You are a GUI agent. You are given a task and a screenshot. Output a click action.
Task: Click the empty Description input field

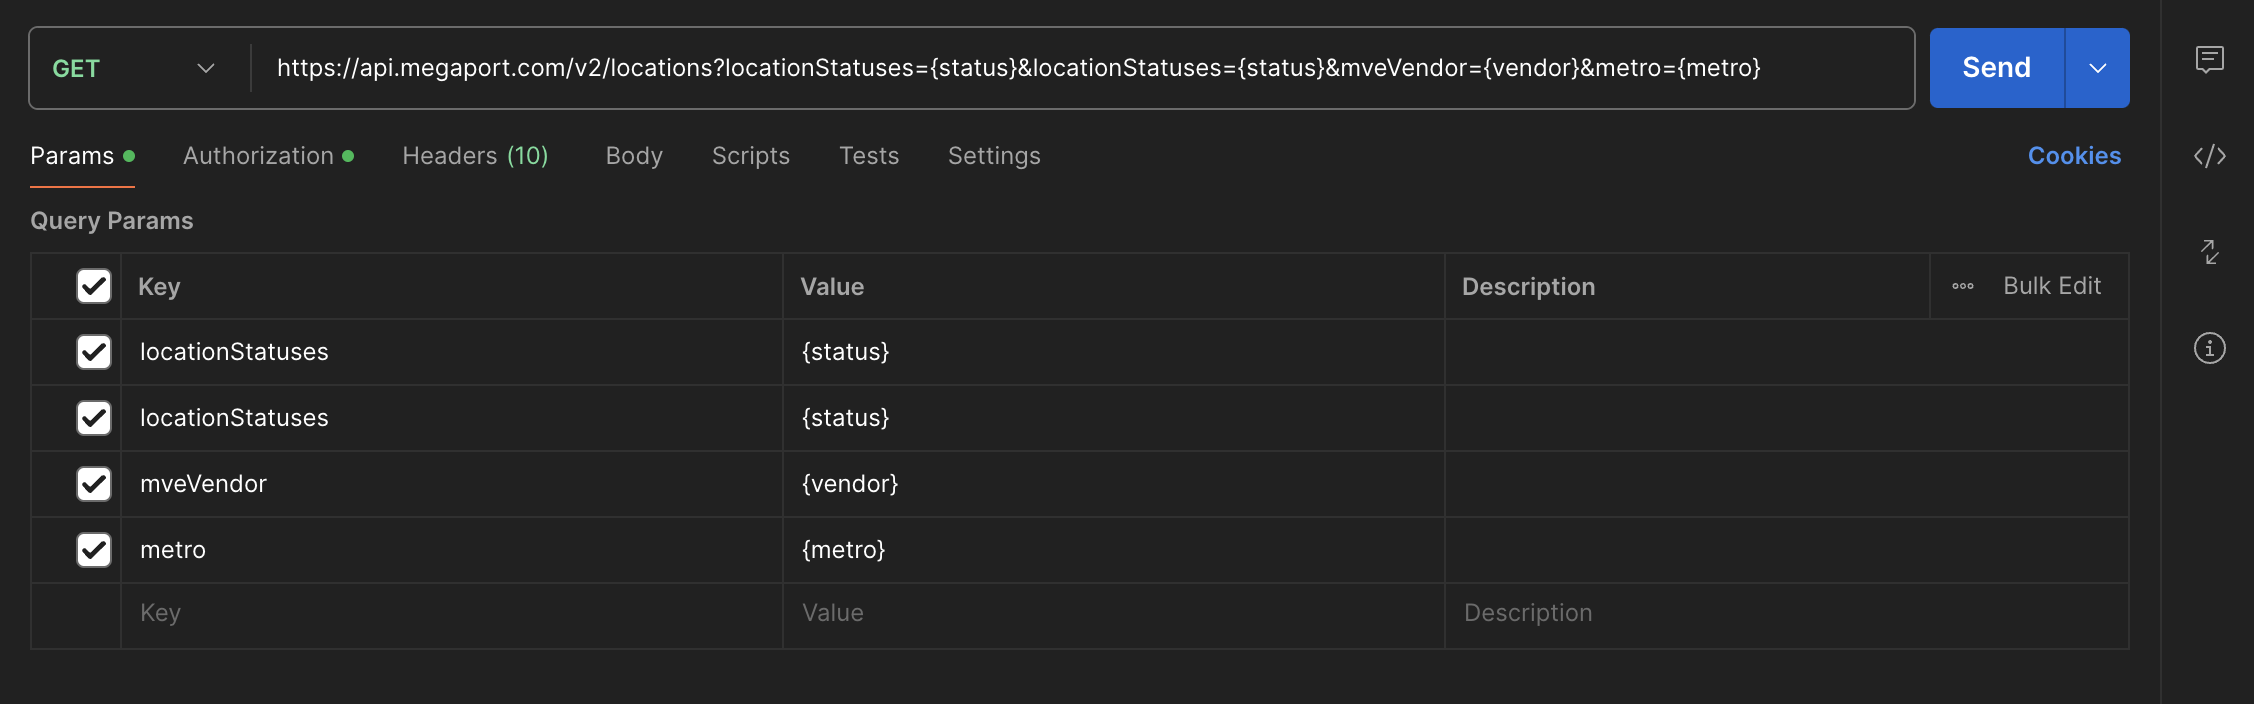(x=1787, y=613)
